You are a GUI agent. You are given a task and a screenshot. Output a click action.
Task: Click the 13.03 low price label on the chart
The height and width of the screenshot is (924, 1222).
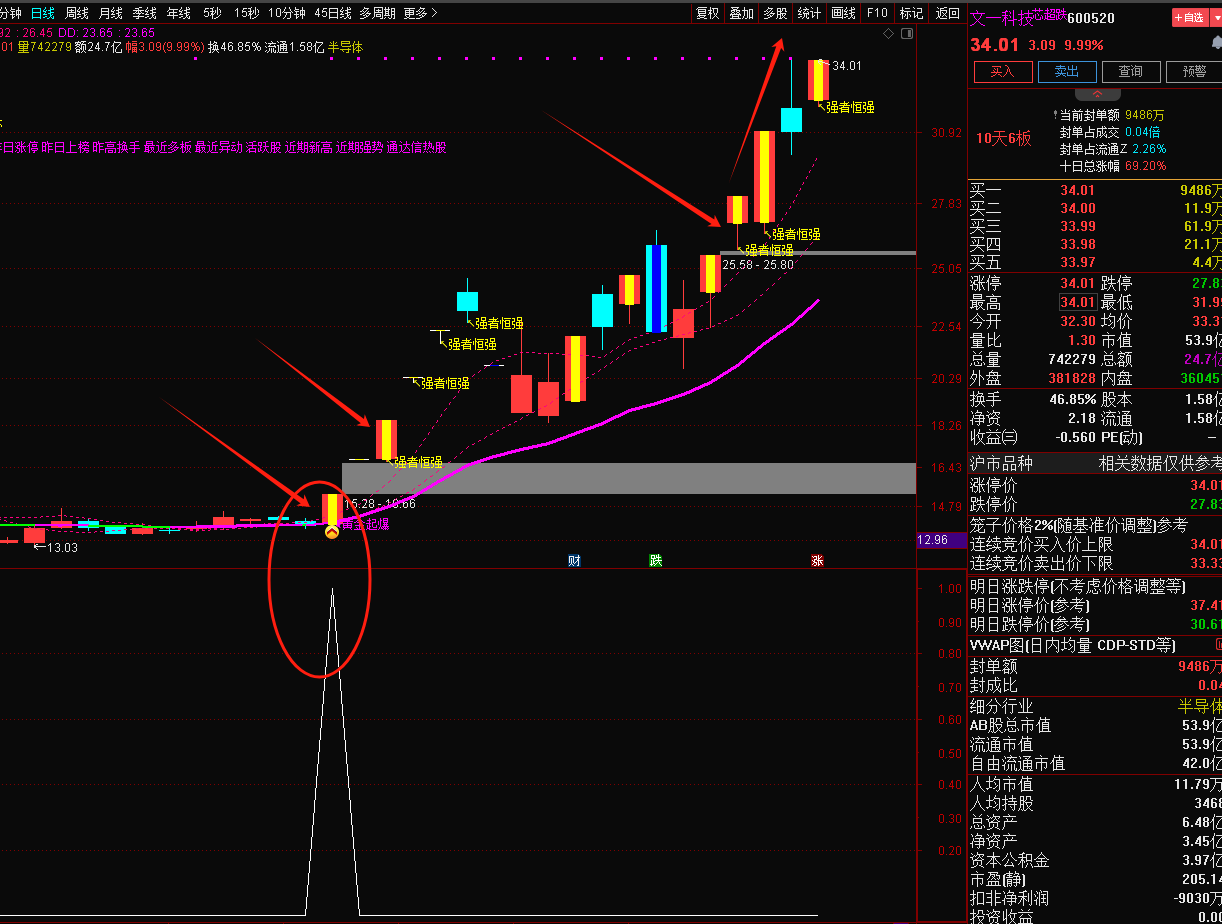(61, 547)
